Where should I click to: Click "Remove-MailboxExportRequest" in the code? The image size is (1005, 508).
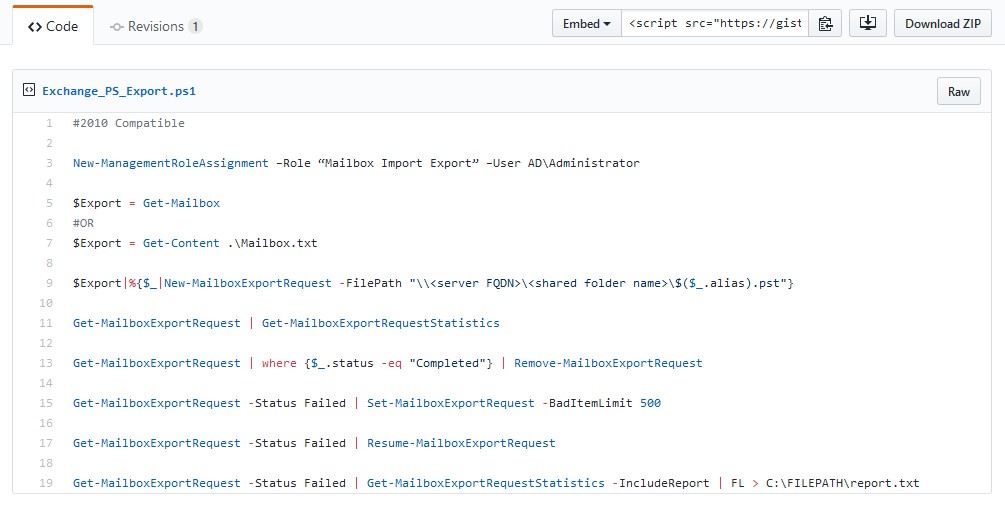tap(608, 363)
